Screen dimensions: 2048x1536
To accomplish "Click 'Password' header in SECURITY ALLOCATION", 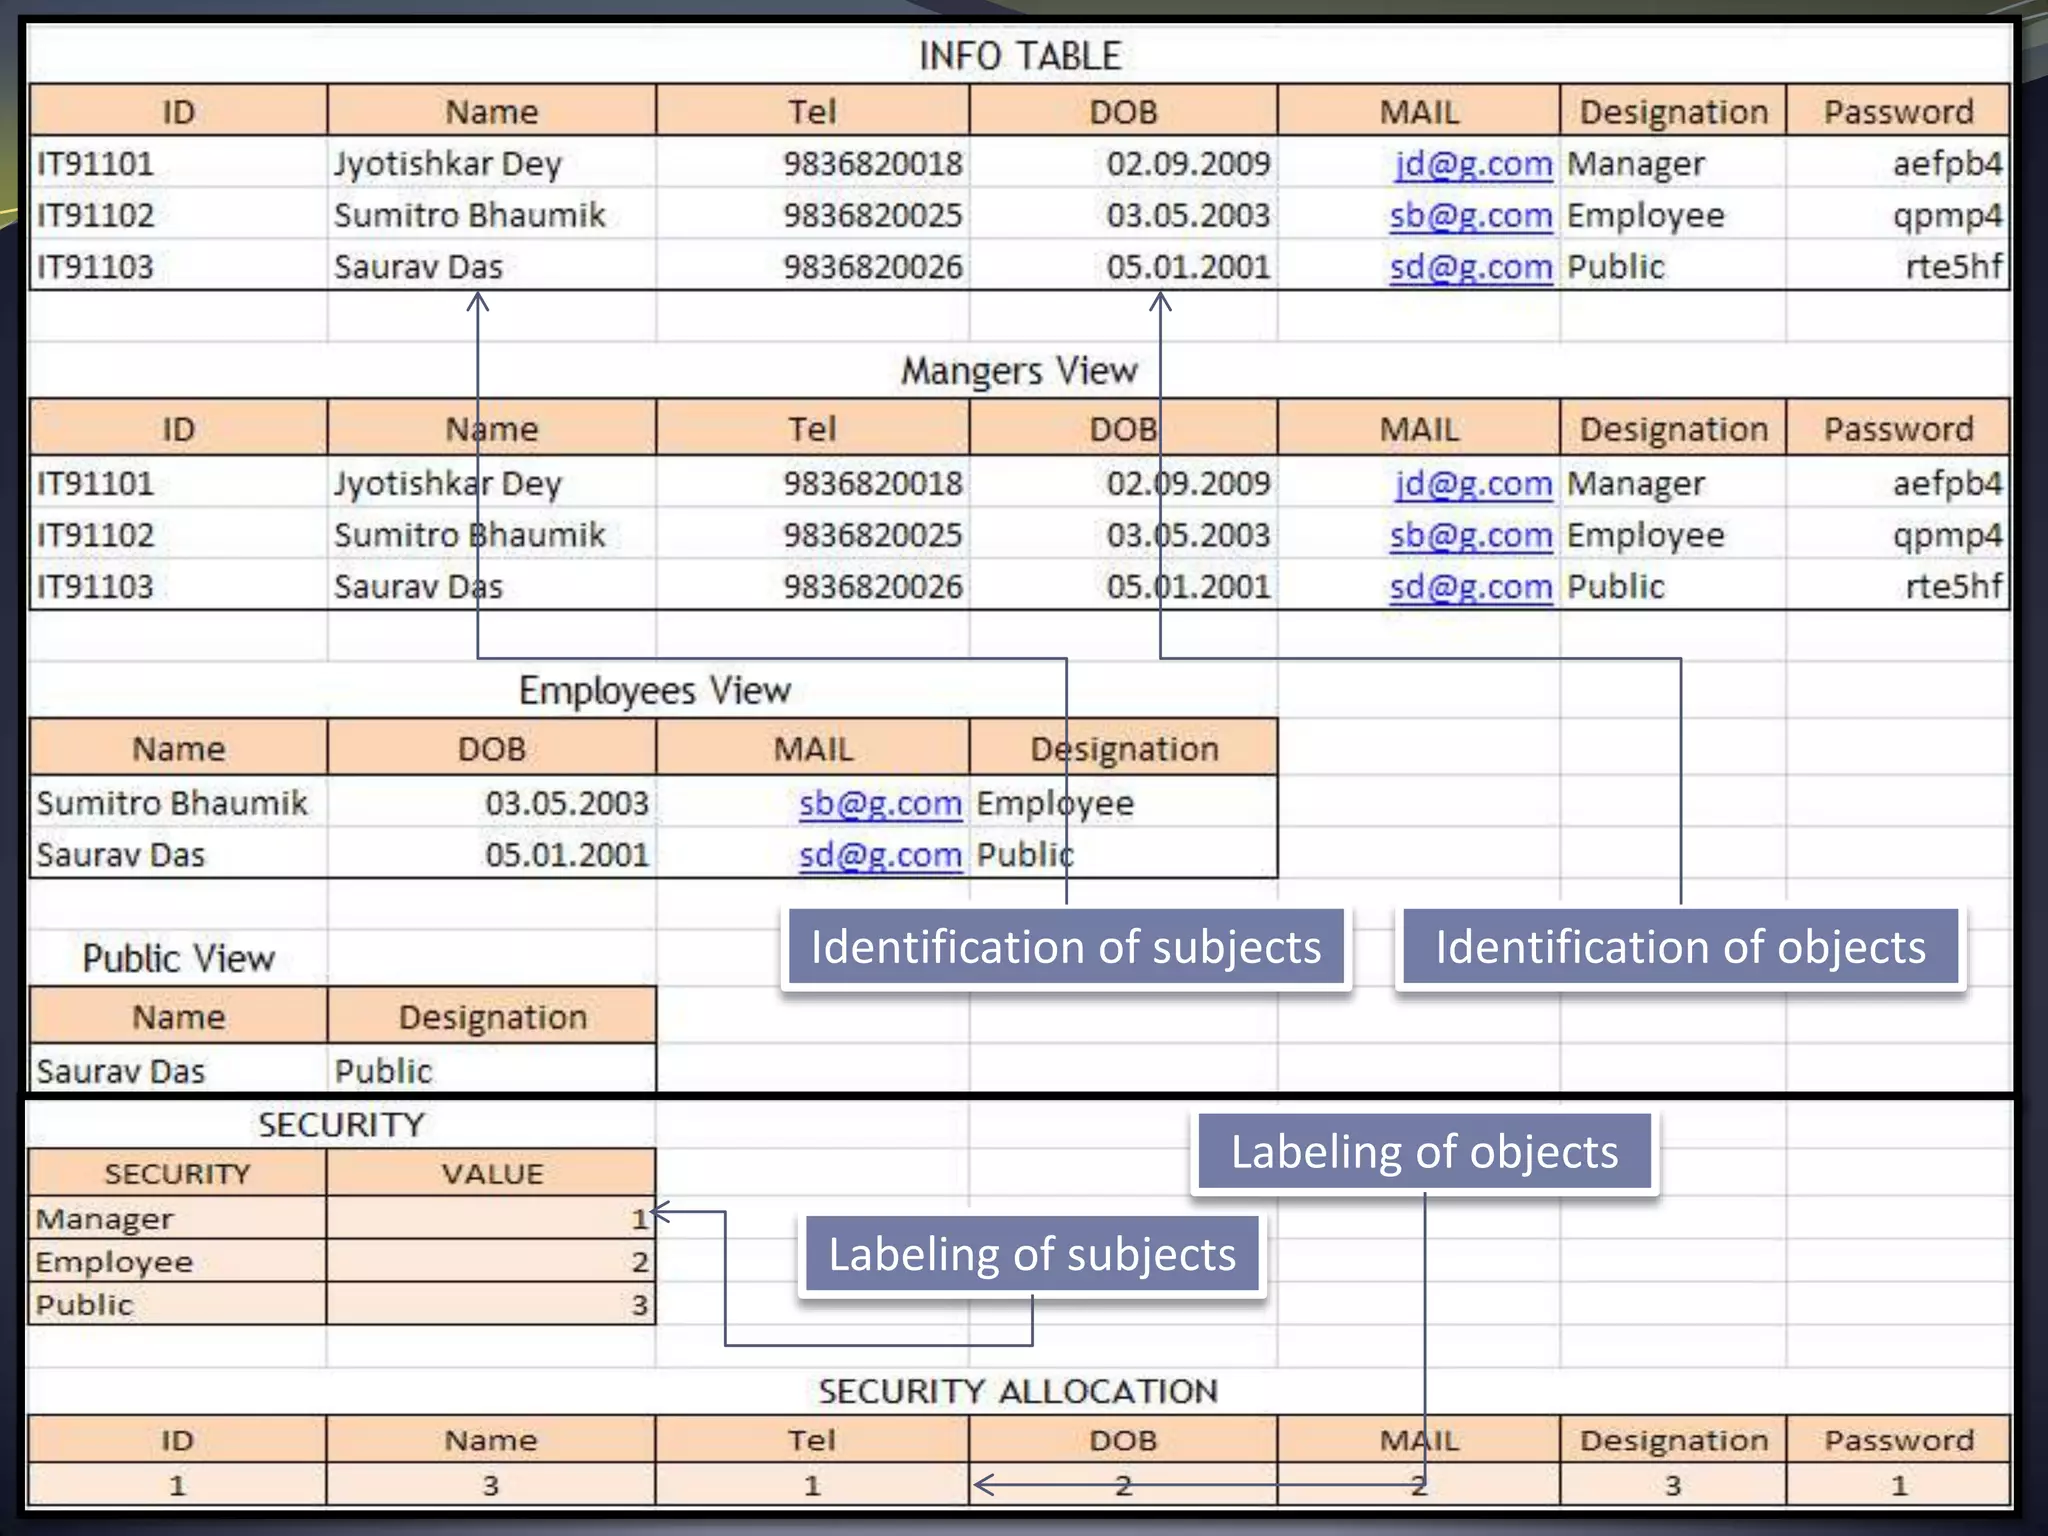I will 1898,1440.
